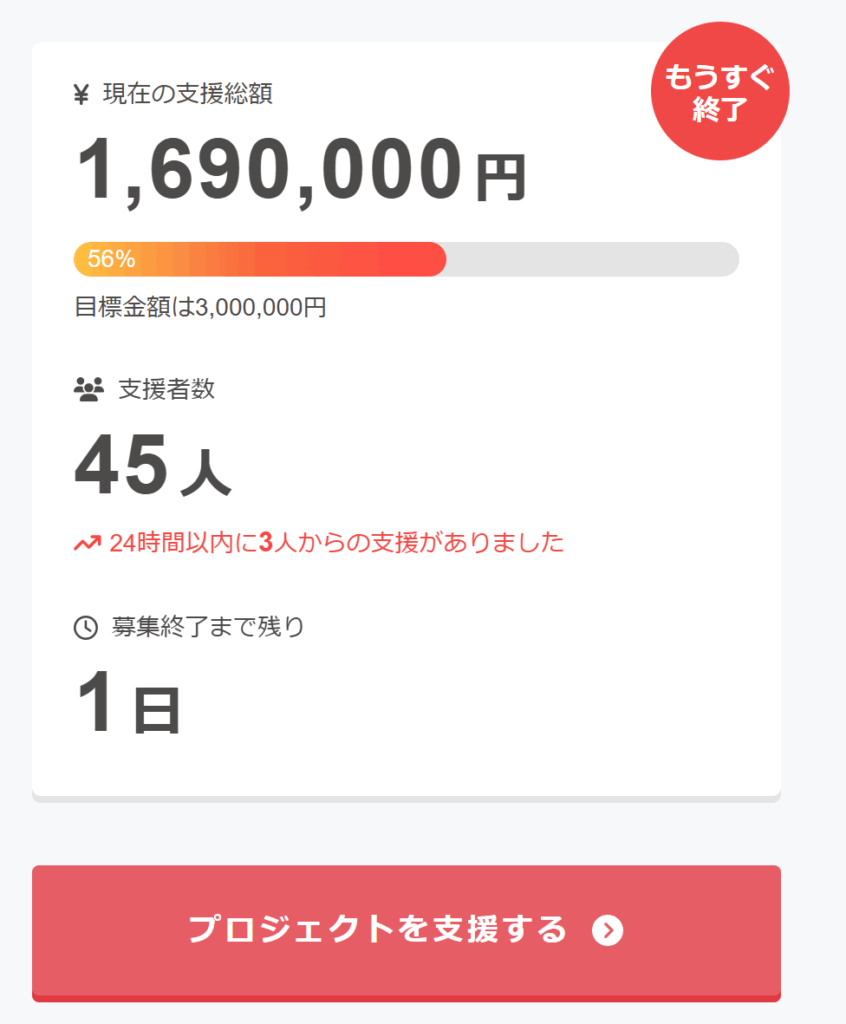Click the もうすぐ終了 red circular badge
Image resolution: width=846 pixels, height=1024 pixels.
tap(720, 91)
